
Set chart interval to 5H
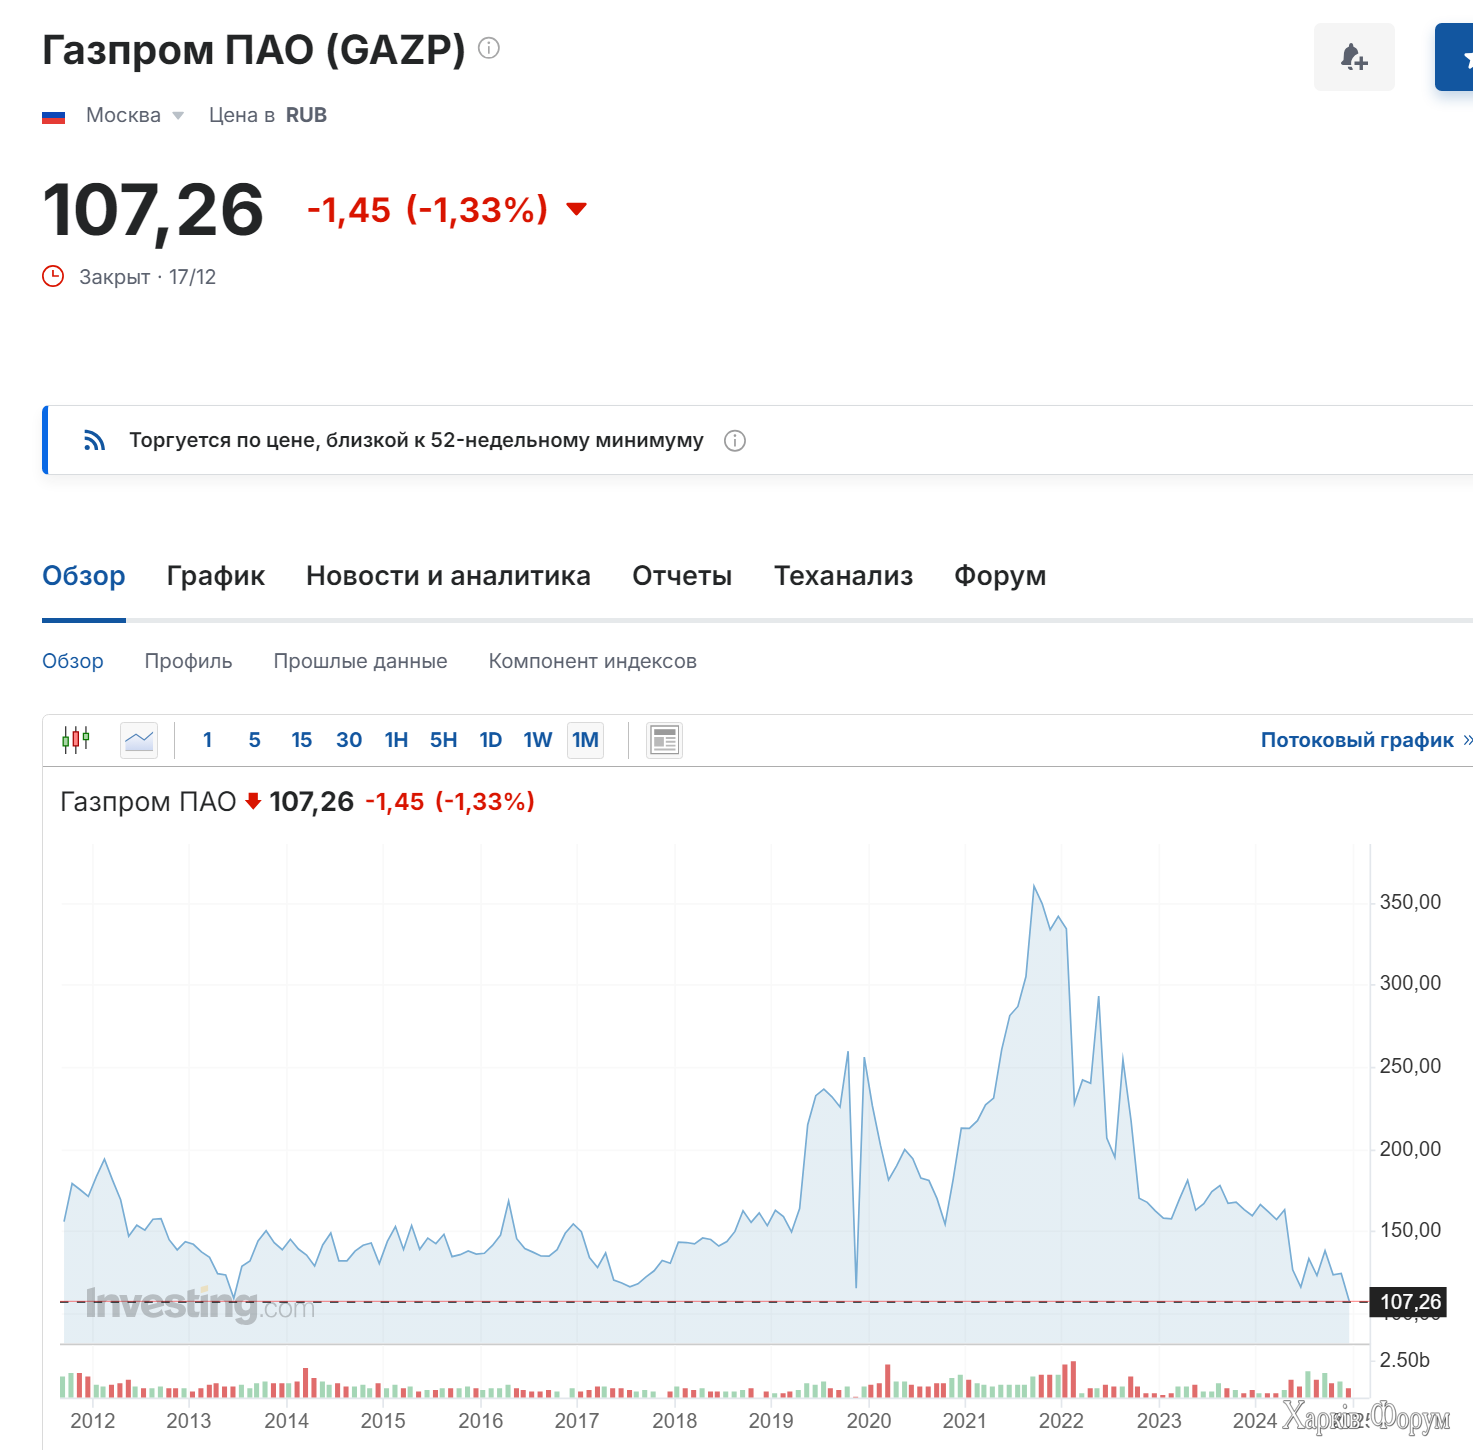[443, 740]
